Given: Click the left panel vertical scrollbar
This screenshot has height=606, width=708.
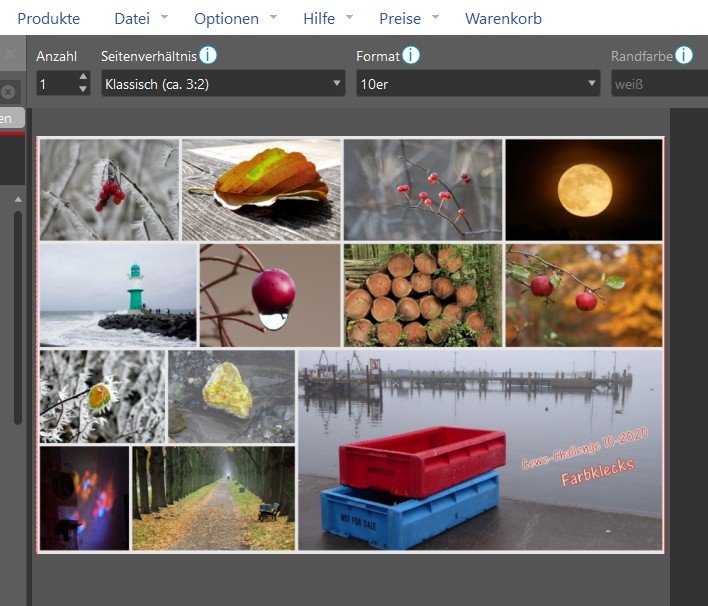Looking at the screenshot, I should [18, 317].
